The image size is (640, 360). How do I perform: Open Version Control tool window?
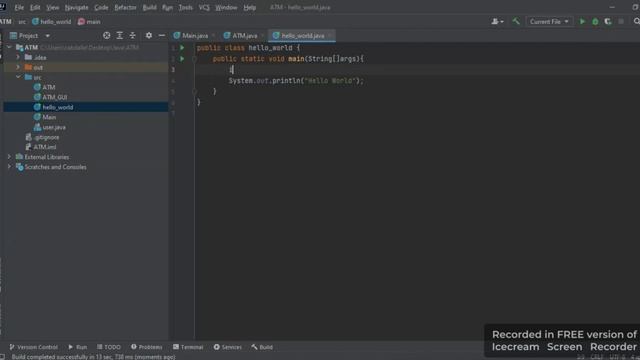pos(33,347)
